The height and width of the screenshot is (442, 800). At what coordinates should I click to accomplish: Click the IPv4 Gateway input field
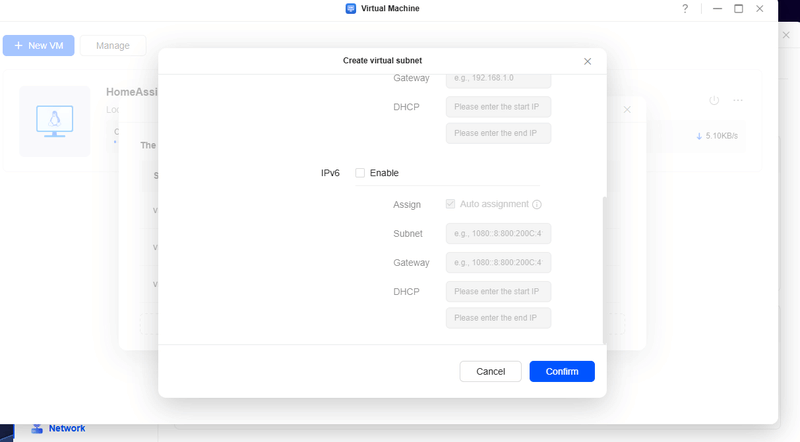[x=498, y=78]
